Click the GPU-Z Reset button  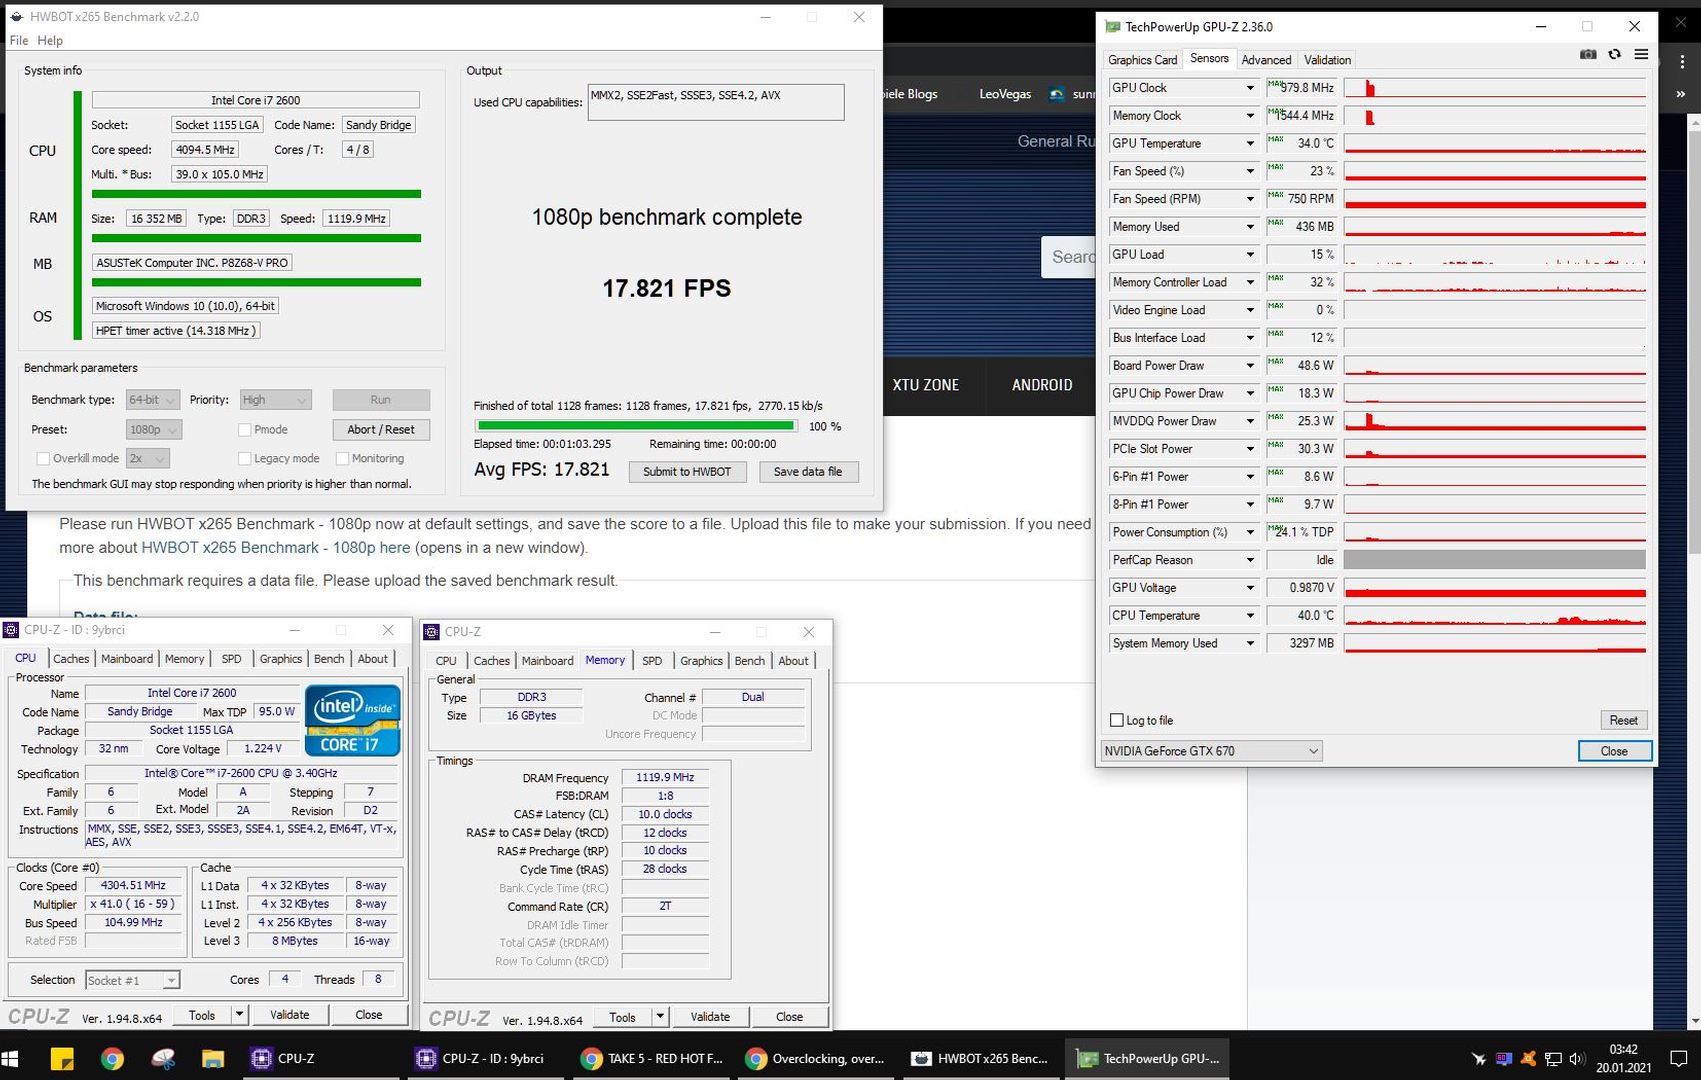pyautogui.click(x=1623, y=720)
